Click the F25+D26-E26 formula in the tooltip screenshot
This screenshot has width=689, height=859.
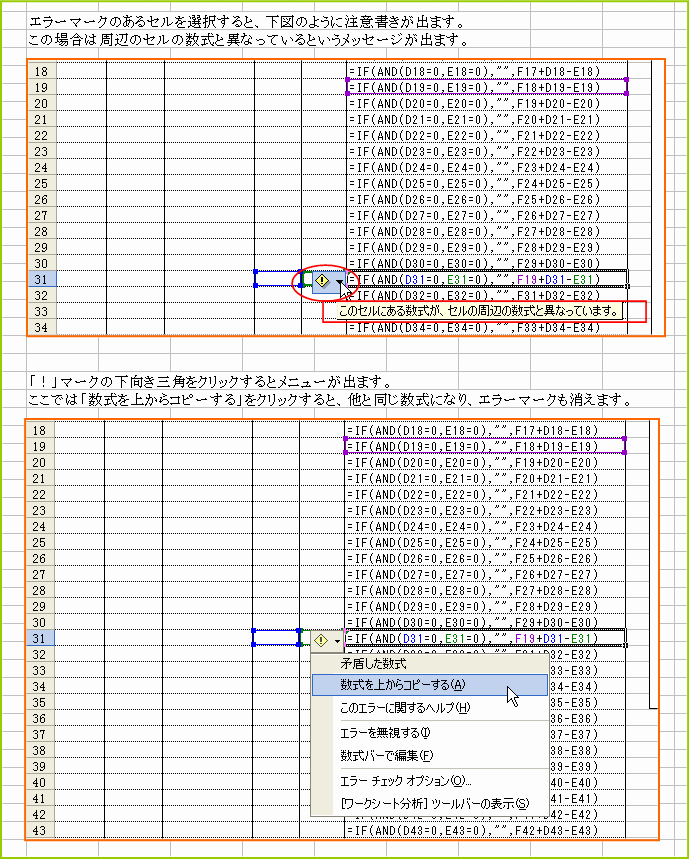[487, 199]
